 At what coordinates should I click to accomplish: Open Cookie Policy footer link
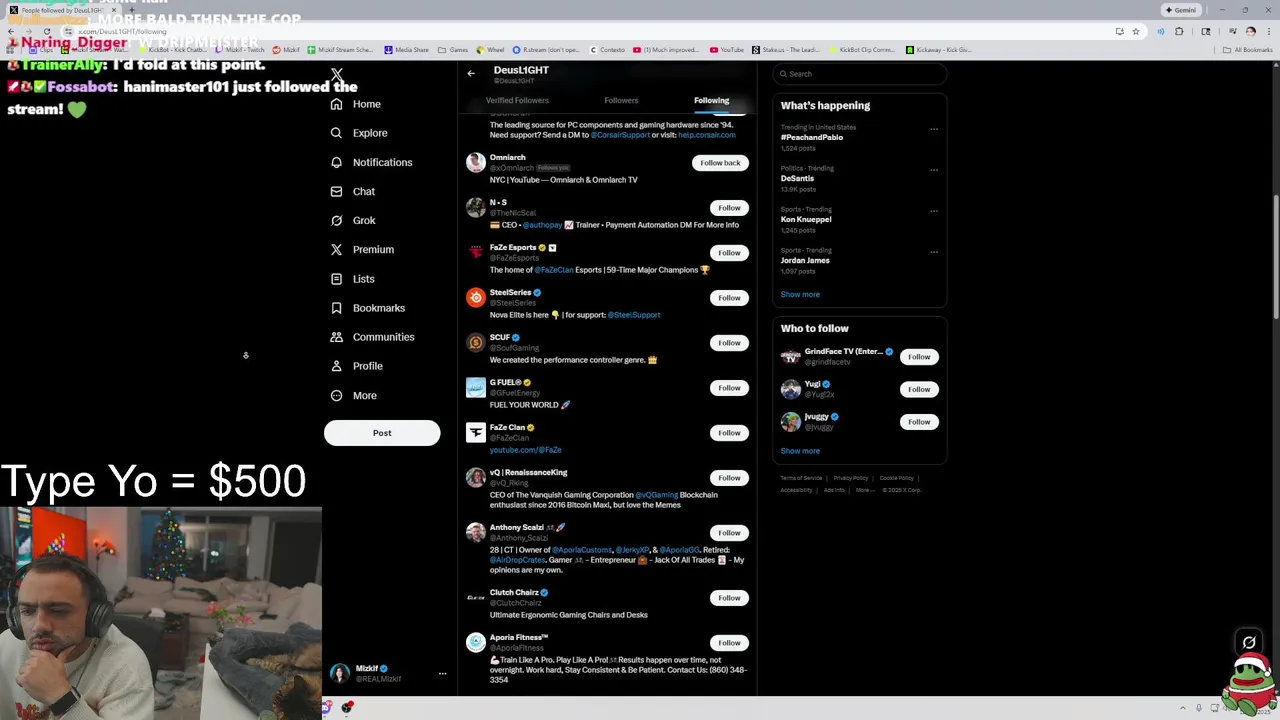coord(897,478)
